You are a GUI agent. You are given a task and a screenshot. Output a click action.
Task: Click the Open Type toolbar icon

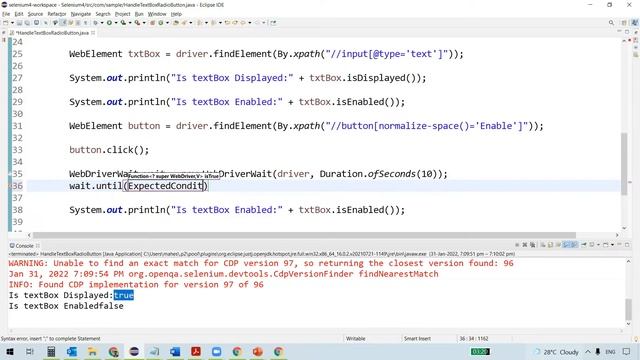[x=176, y=23]
